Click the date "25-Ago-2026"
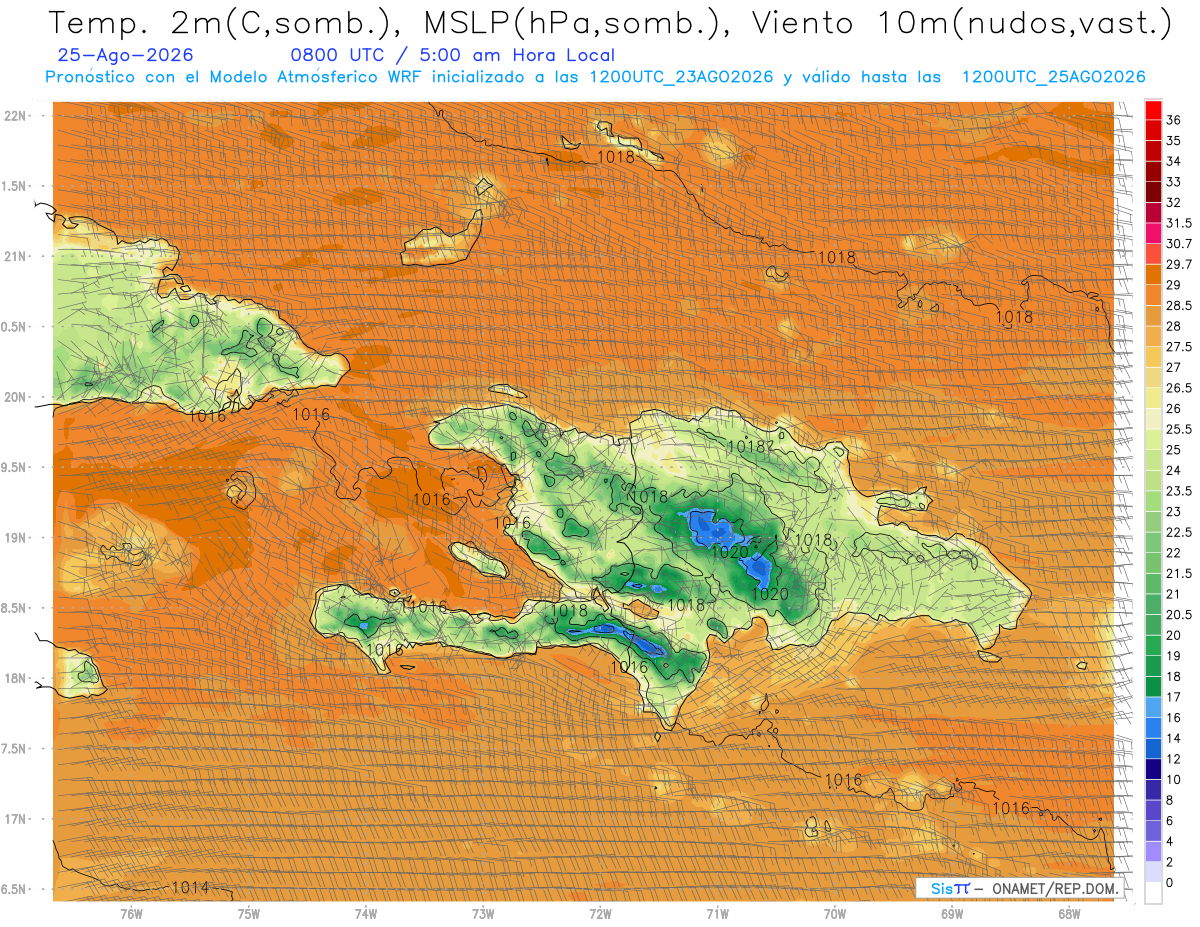This screenshot has width=1200, height=927. 125,56
